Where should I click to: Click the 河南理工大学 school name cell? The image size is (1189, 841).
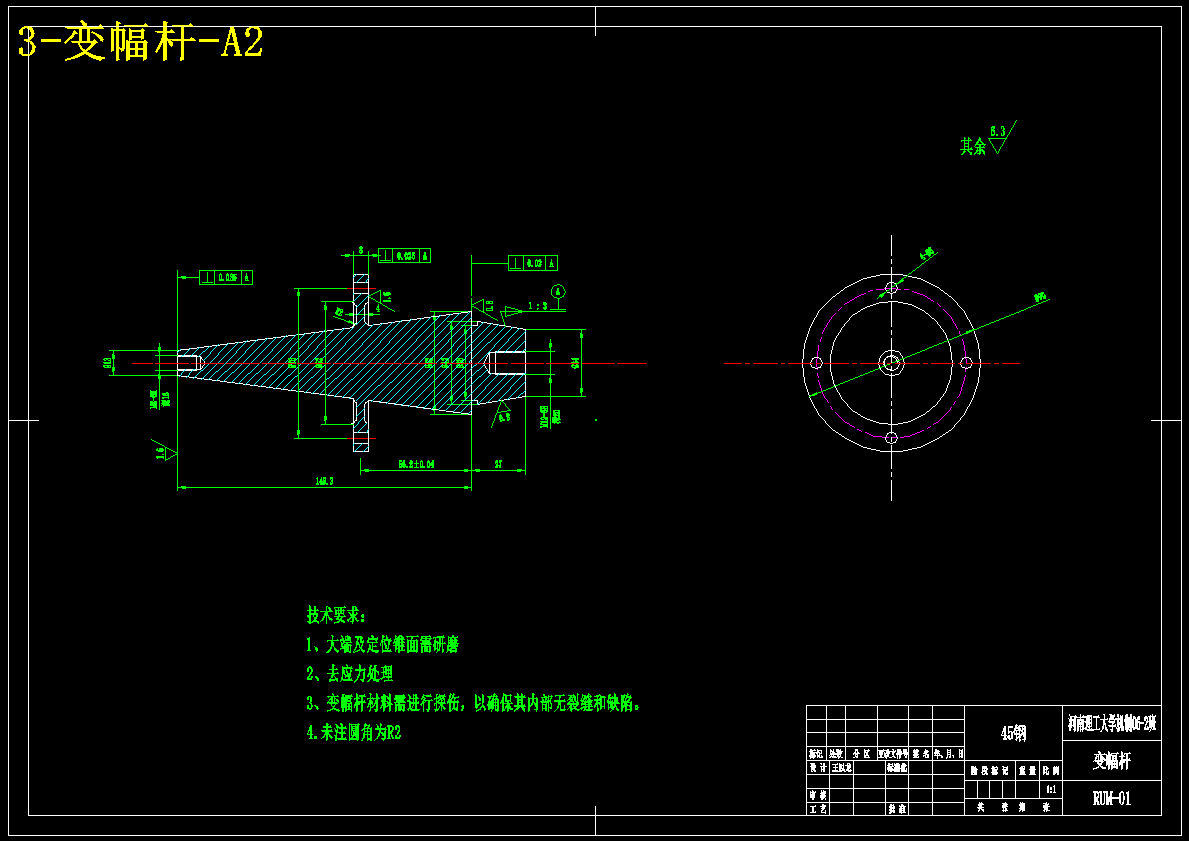pyautogui.click(x=1112, y=723)
